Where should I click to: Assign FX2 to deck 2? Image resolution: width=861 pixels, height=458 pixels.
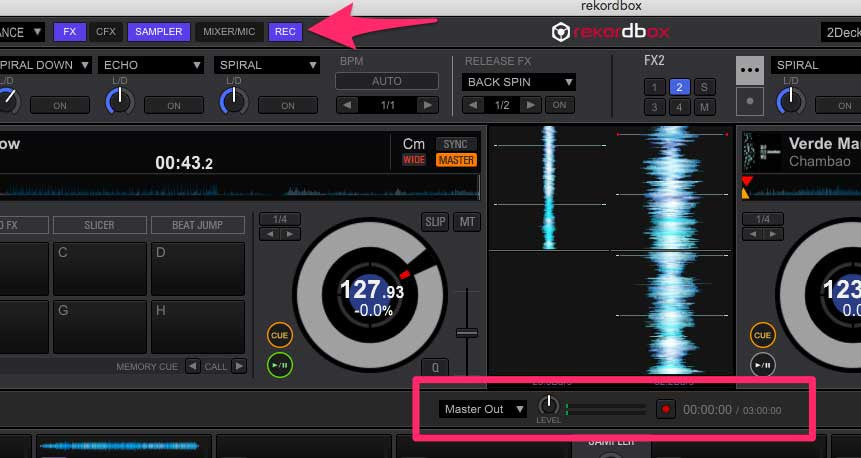click(x=679, y=87)
